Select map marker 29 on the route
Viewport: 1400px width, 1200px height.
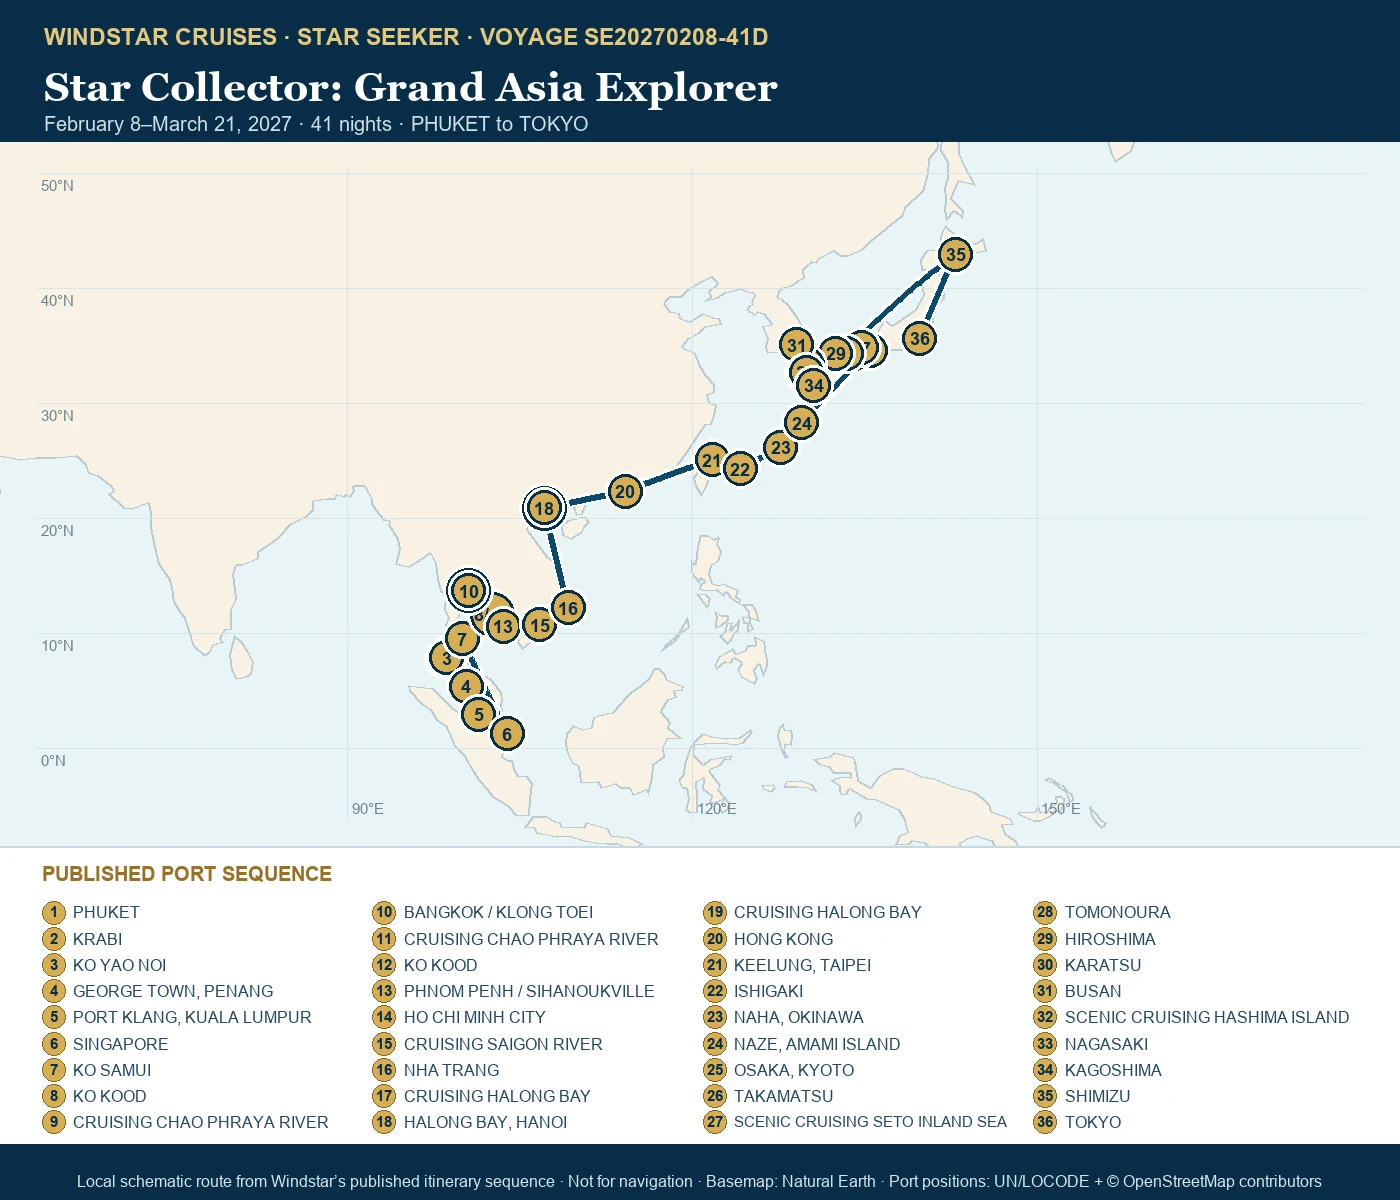[836, 353]
